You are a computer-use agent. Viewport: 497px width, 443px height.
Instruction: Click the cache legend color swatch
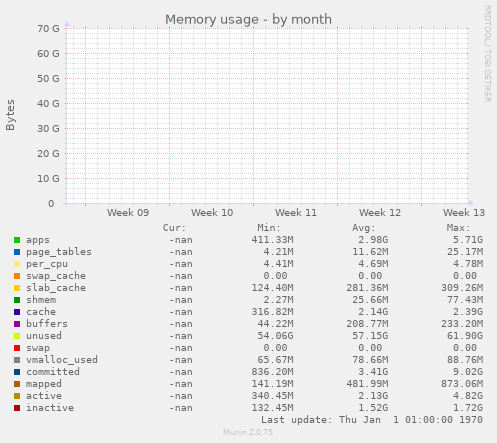pos(17,312)
